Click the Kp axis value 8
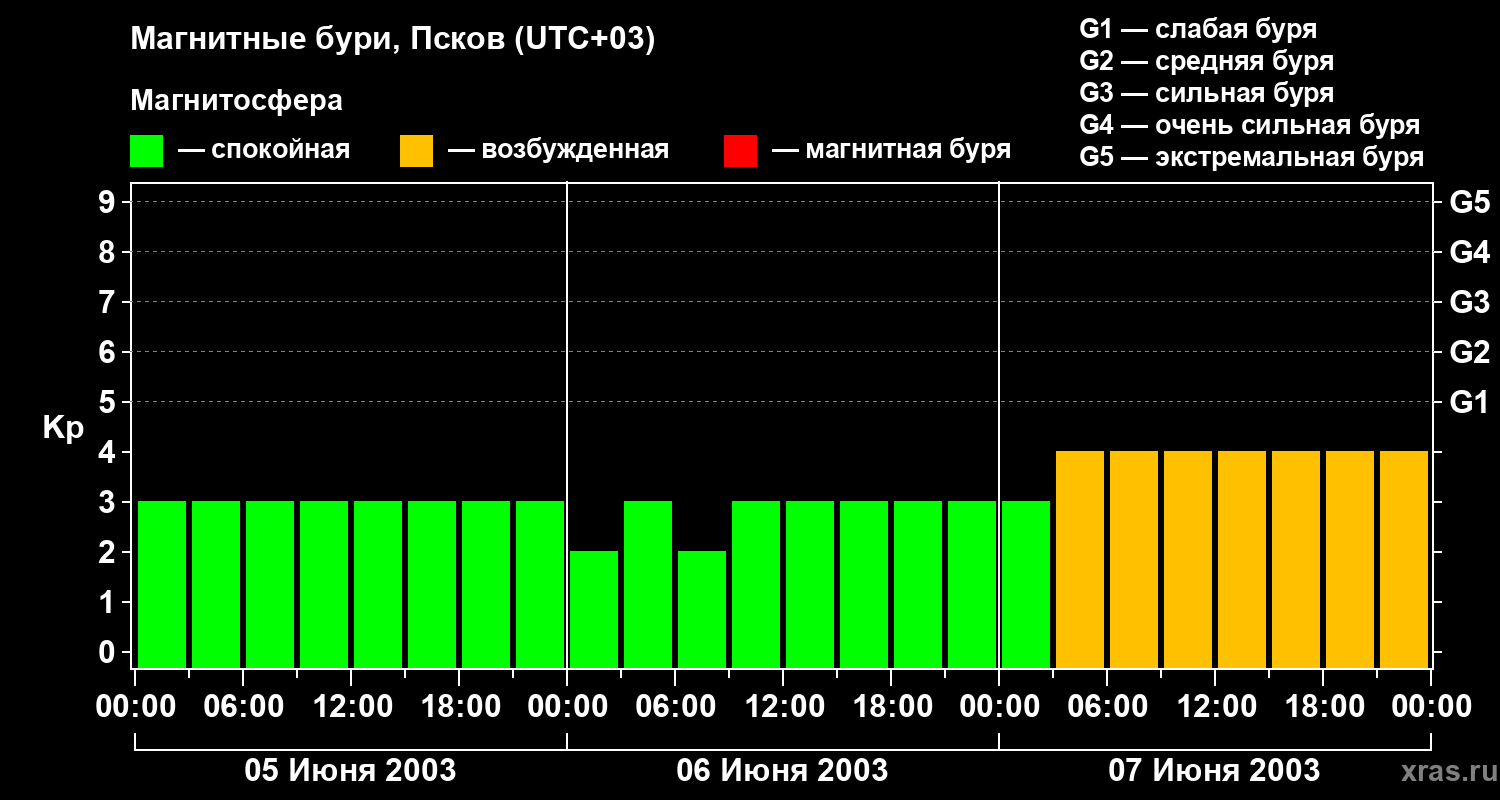This screenshot has height=800, width=1500. tap(109, 253)
